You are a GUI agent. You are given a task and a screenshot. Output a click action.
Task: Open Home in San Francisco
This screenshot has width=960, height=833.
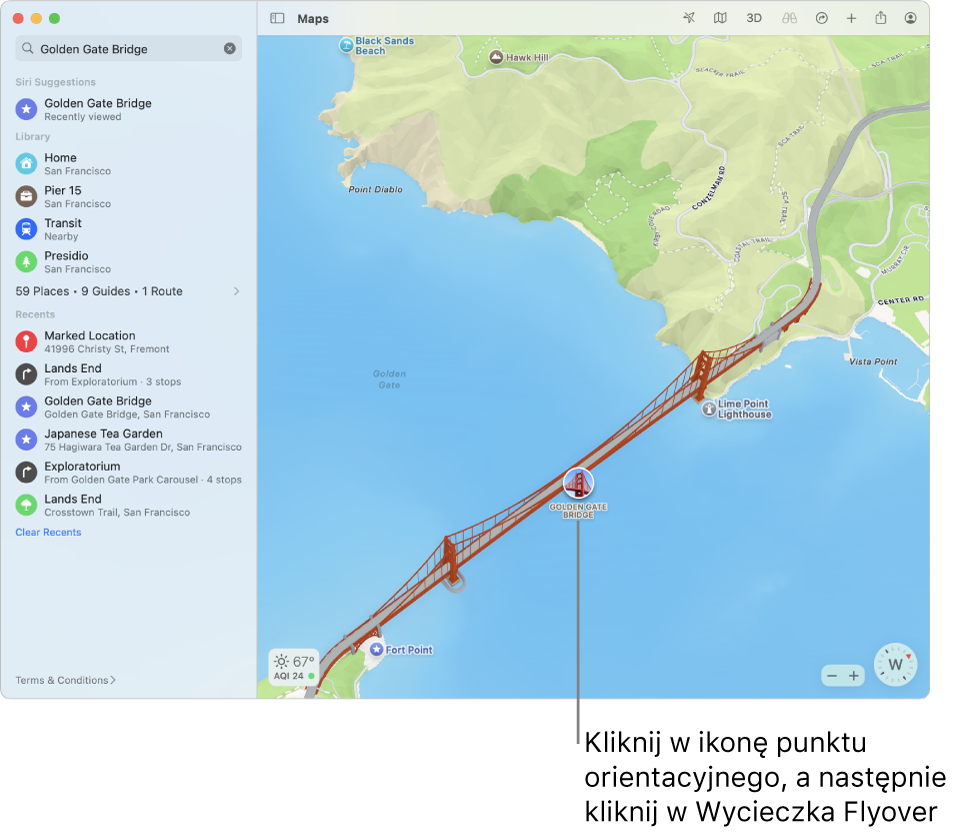(129, 163)
